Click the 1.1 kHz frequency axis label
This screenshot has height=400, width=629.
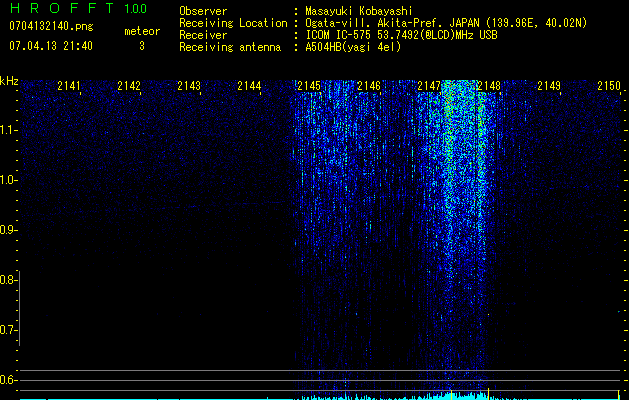(8, 130)
